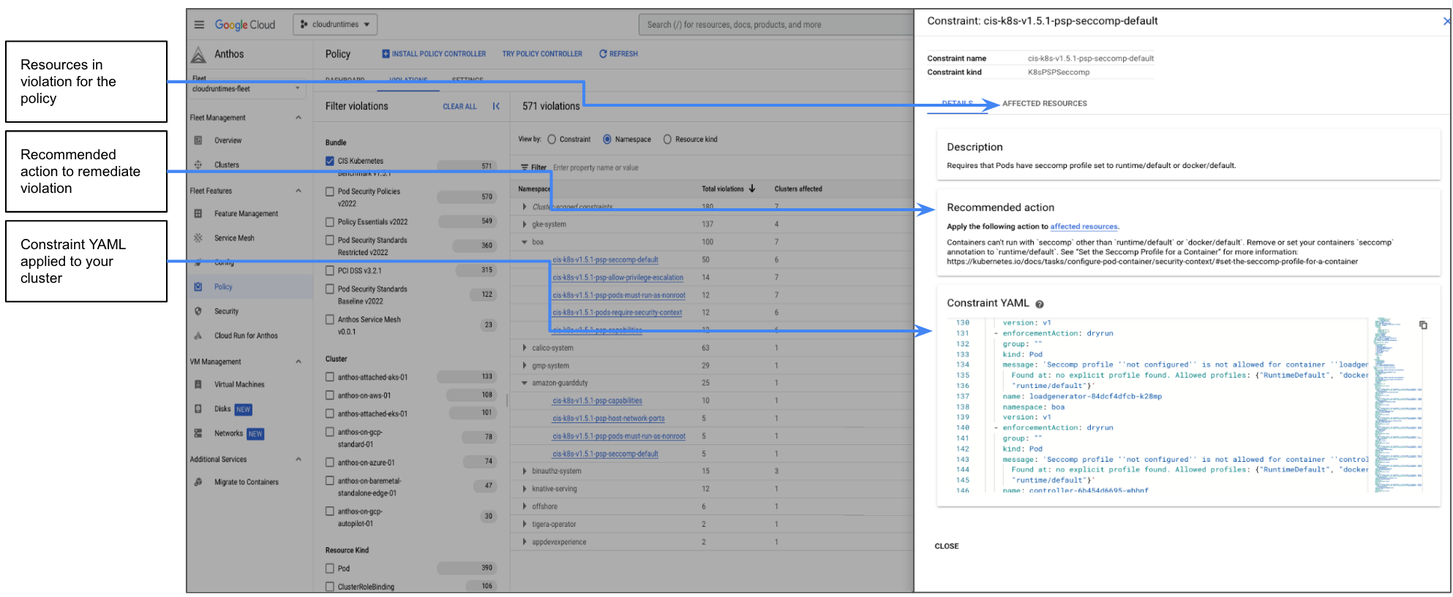Click the Google Cloud logo
1453x597 pixels.
(x=246, y=24)
